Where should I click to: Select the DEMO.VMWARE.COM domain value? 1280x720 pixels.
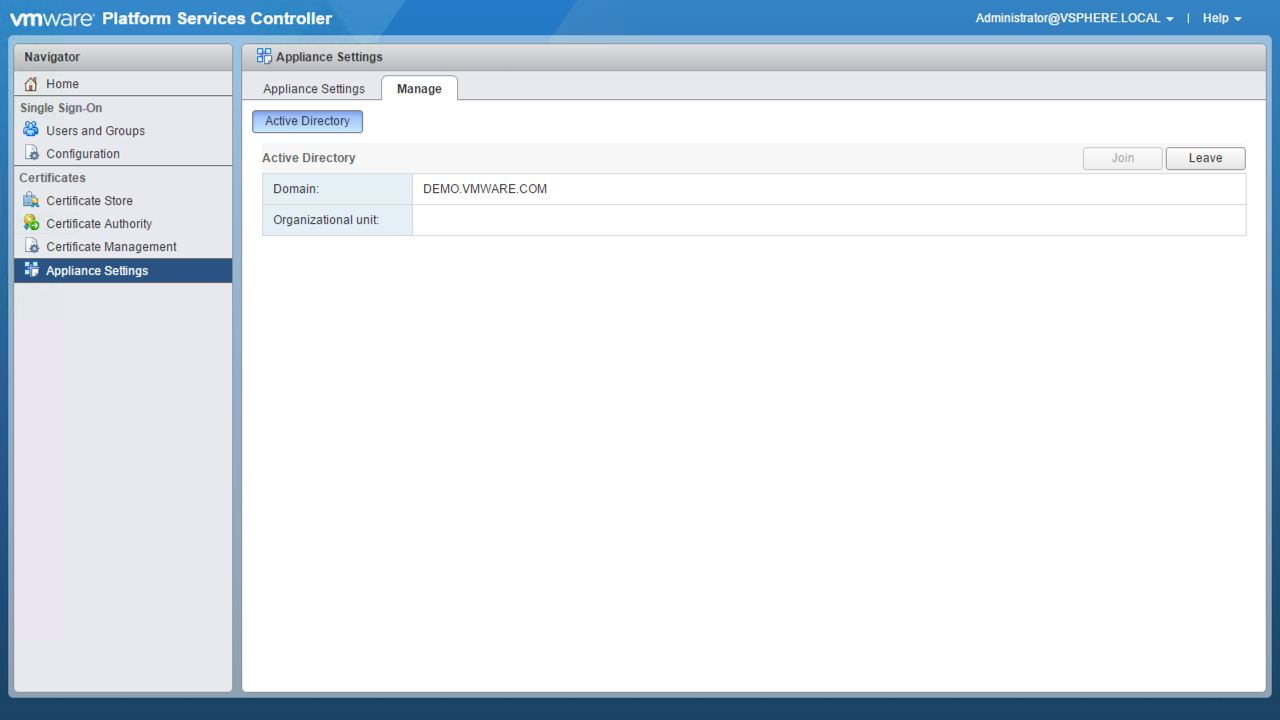click(485, 189)
